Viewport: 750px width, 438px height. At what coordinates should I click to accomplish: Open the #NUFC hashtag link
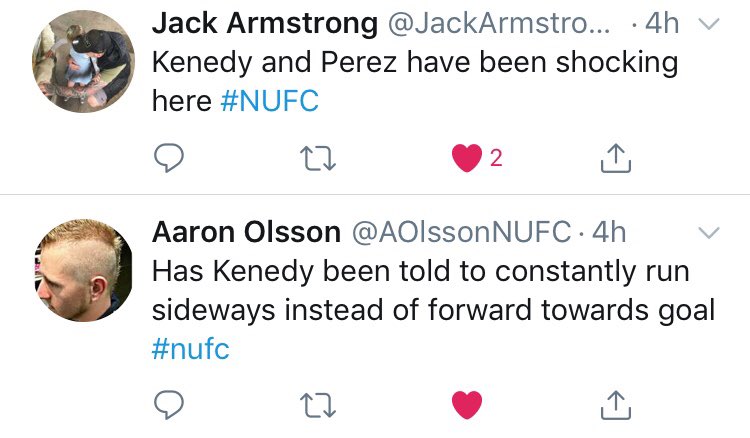pos(270,101)
